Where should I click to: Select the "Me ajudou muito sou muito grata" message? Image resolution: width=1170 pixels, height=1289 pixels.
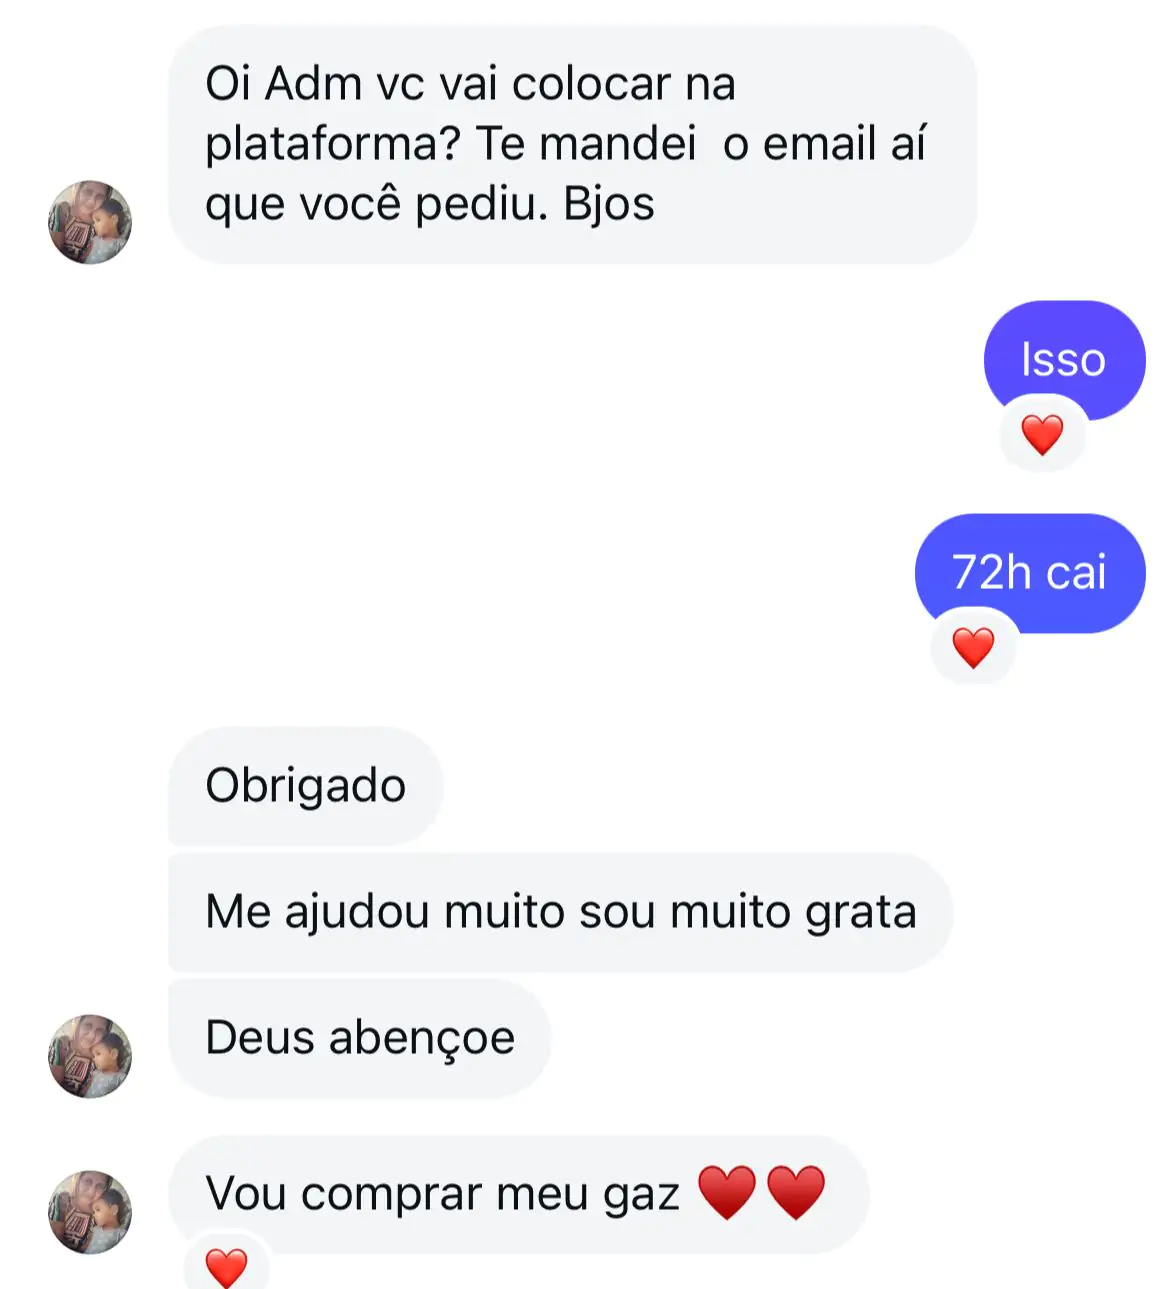coord(560,912)
